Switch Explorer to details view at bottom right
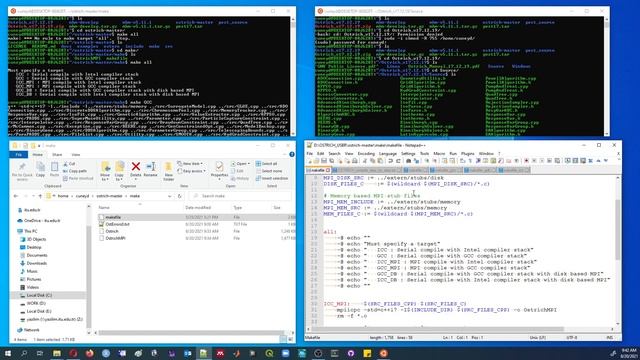 pos(283,339)
